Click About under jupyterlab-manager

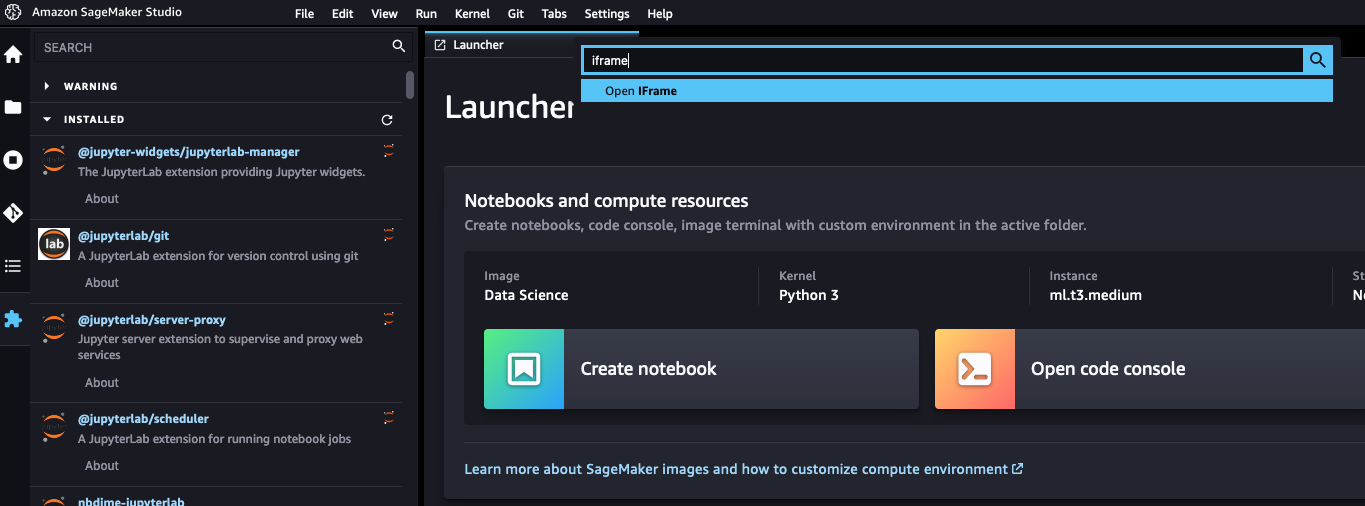102,199
